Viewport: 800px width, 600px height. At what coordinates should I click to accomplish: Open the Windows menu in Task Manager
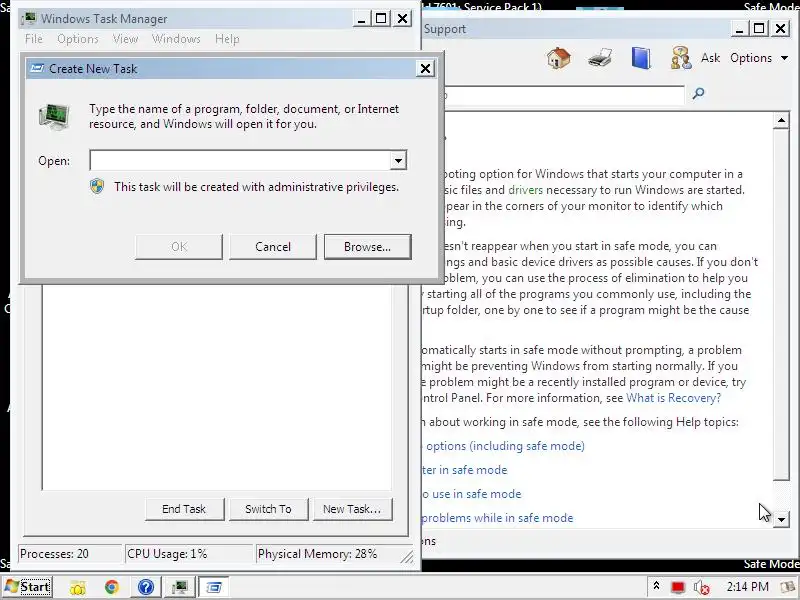coord(176,39)
